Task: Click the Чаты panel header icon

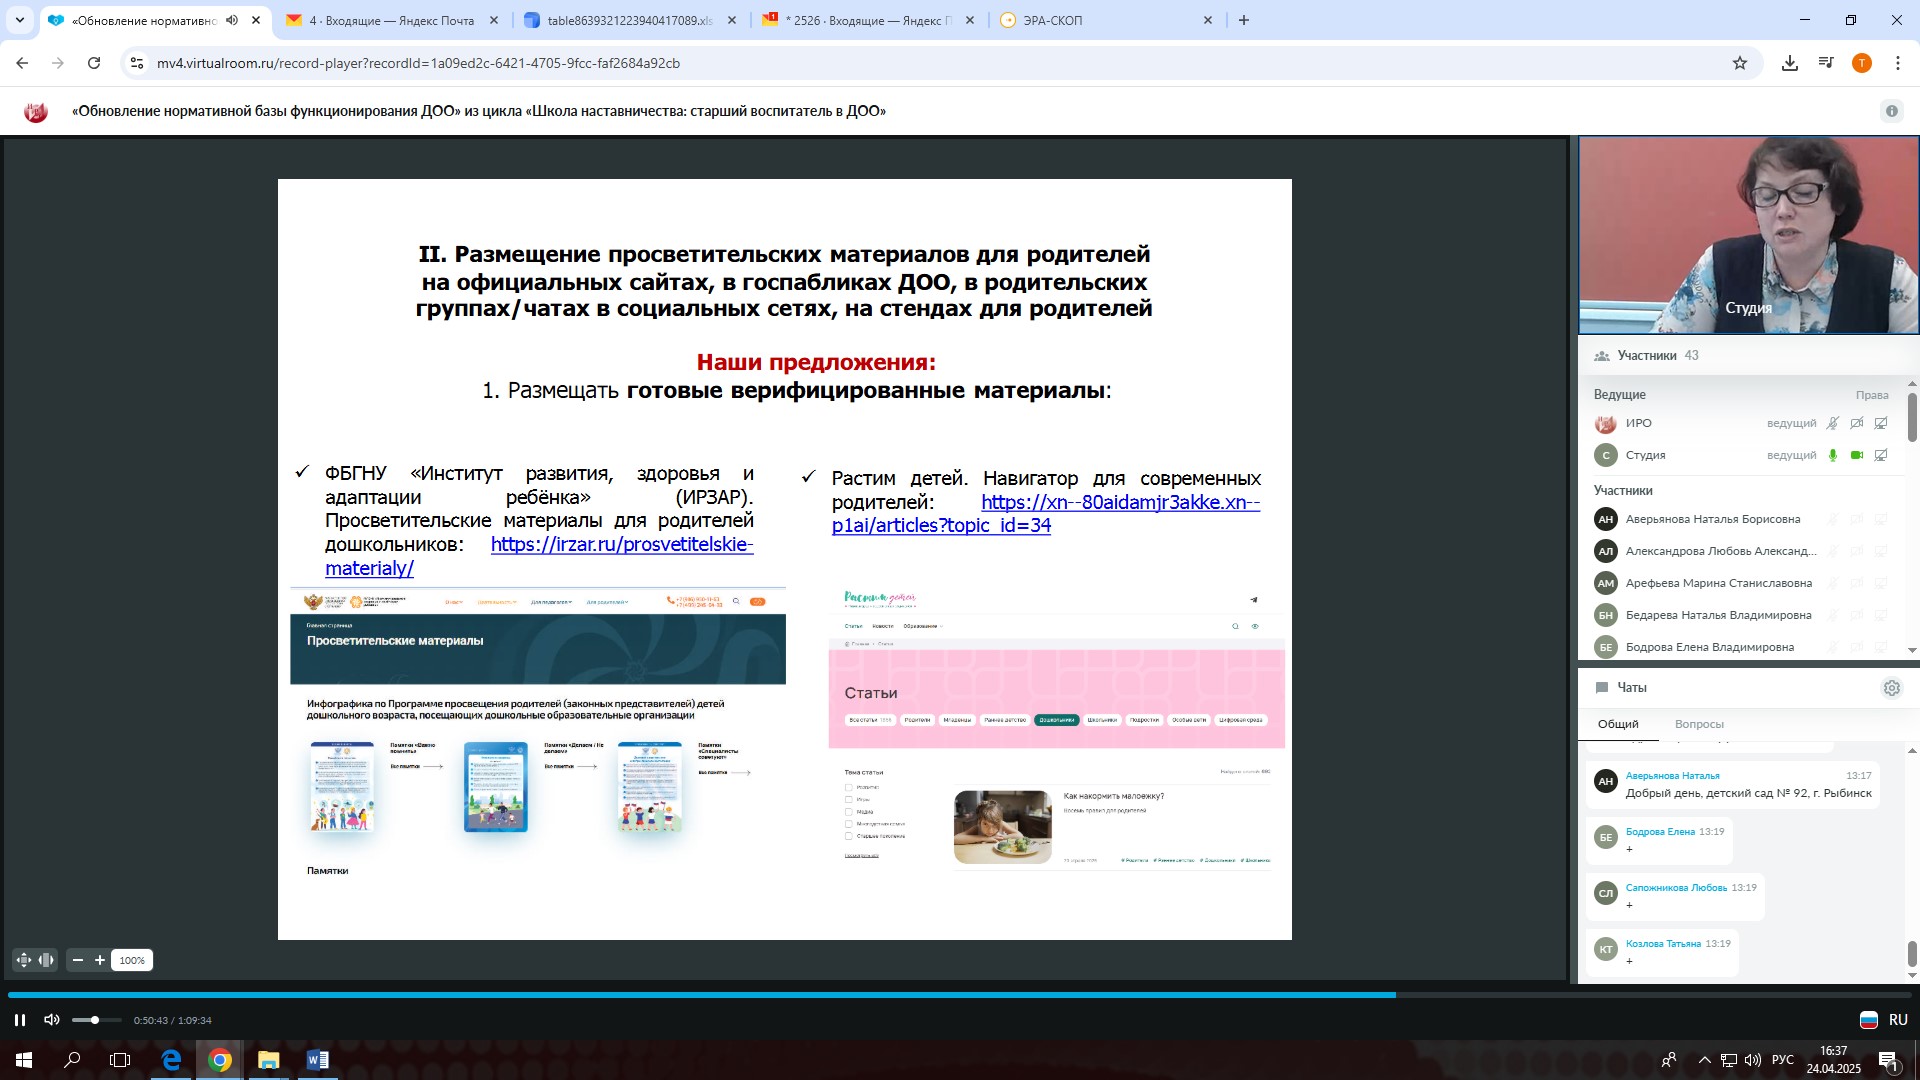Action: click(x=1601, y=688)
